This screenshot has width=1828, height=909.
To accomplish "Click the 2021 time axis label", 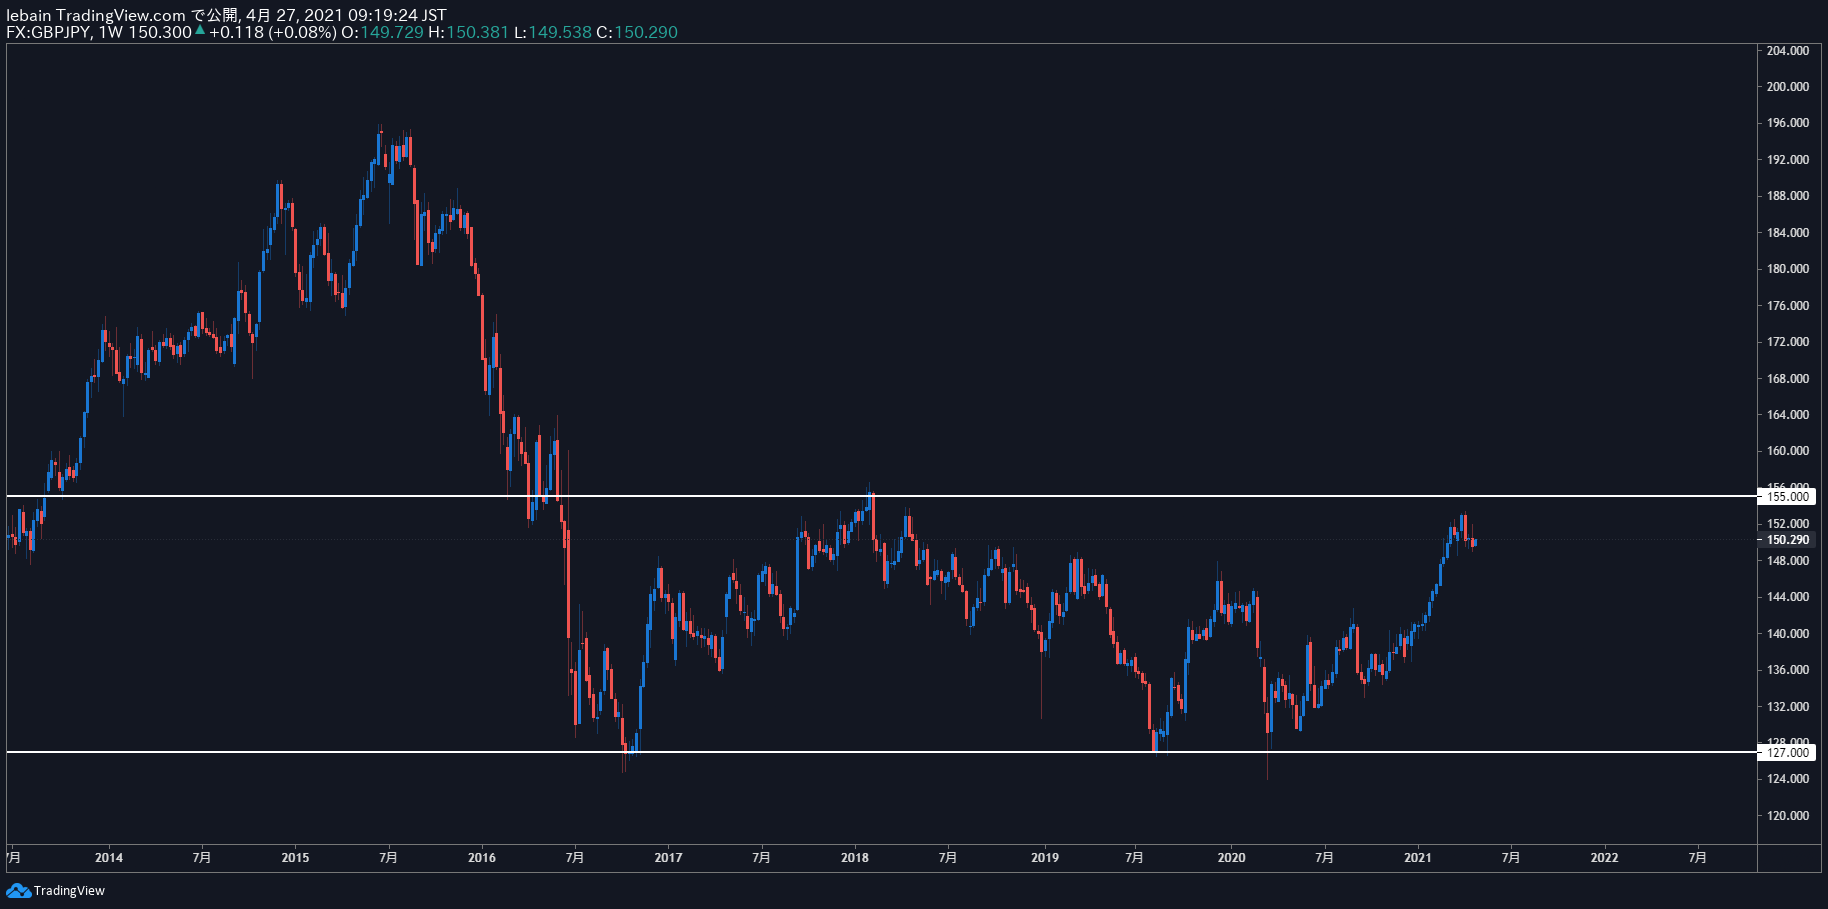I will (x=1418, y=858).
